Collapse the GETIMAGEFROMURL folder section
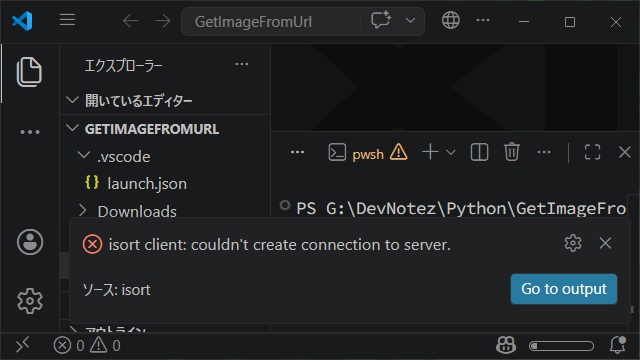This screenshot has width=640, height=360. (x=165, y=129)
